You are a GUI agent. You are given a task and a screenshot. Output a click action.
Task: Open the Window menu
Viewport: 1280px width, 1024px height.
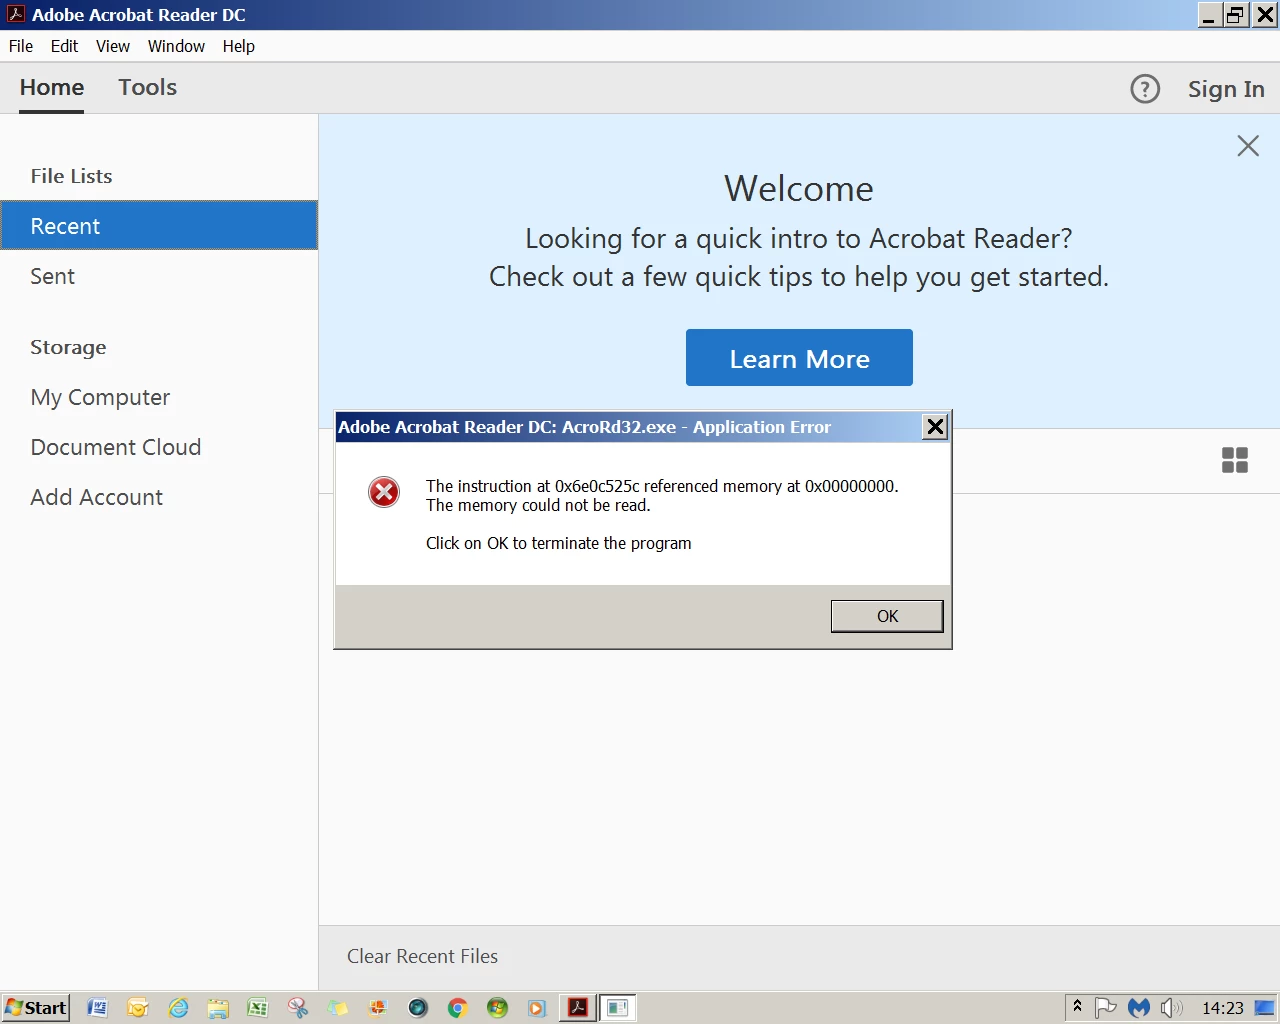(x=176, y=46)
